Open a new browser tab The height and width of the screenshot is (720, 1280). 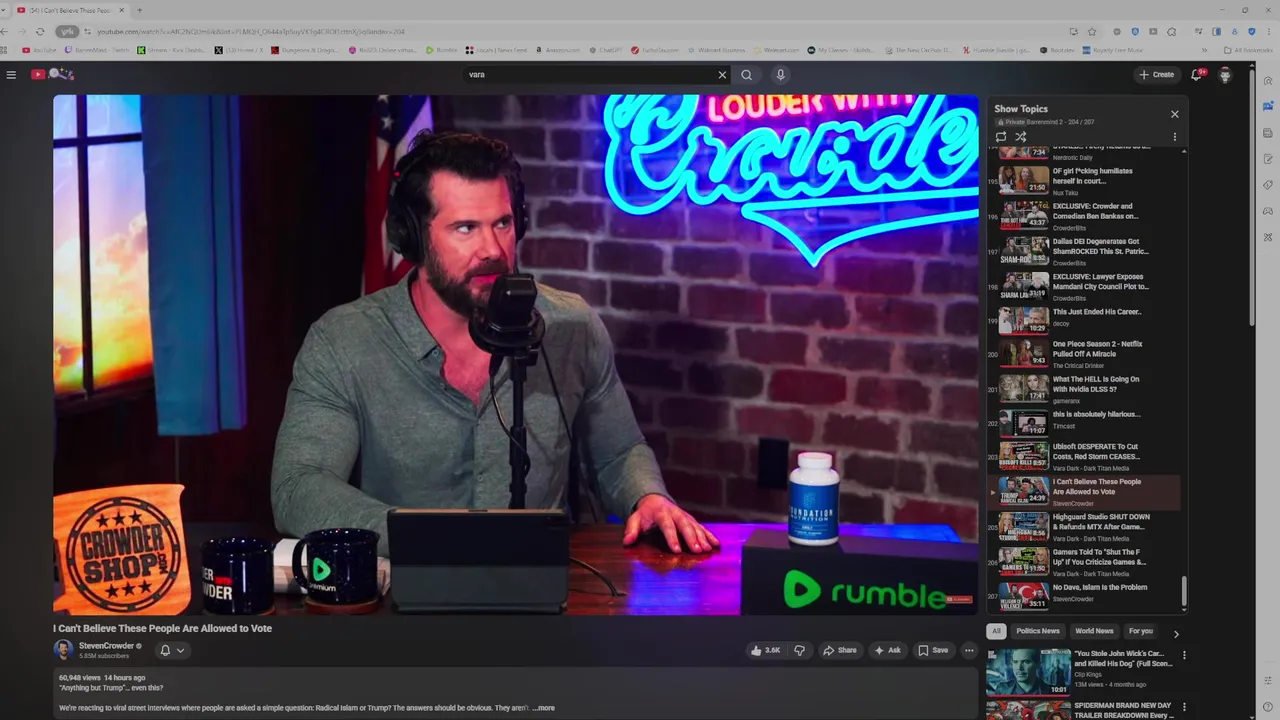coord(139,10)
